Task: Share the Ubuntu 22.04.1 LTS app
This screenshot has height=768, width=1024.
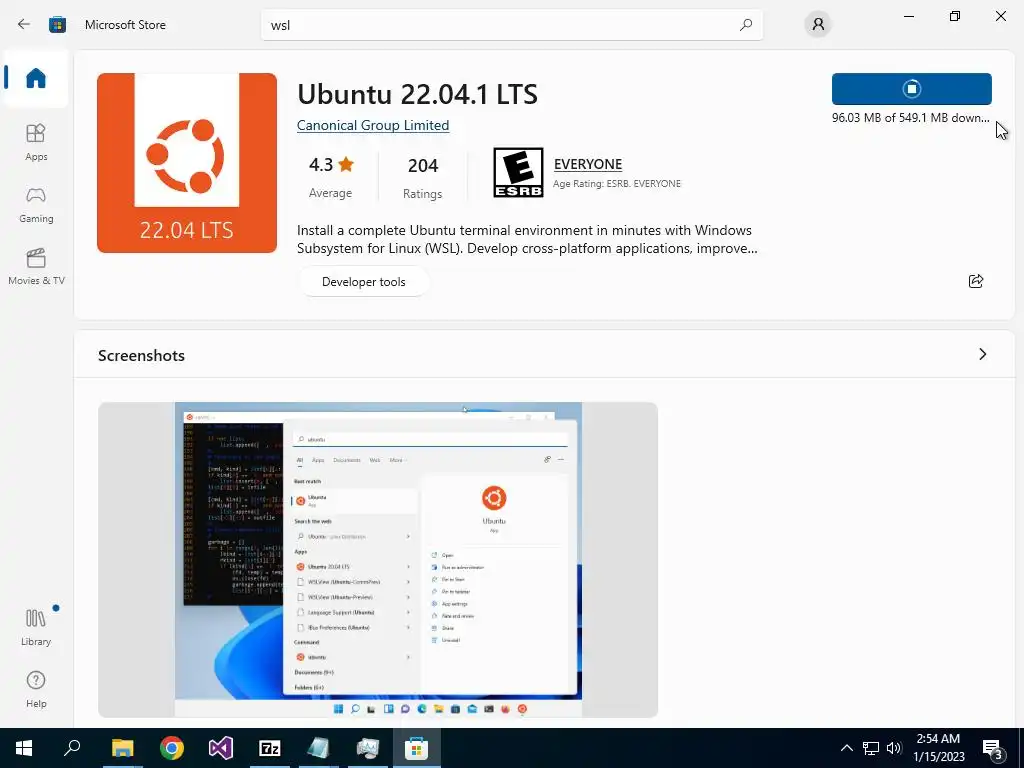Action: (x=976, y=281)
